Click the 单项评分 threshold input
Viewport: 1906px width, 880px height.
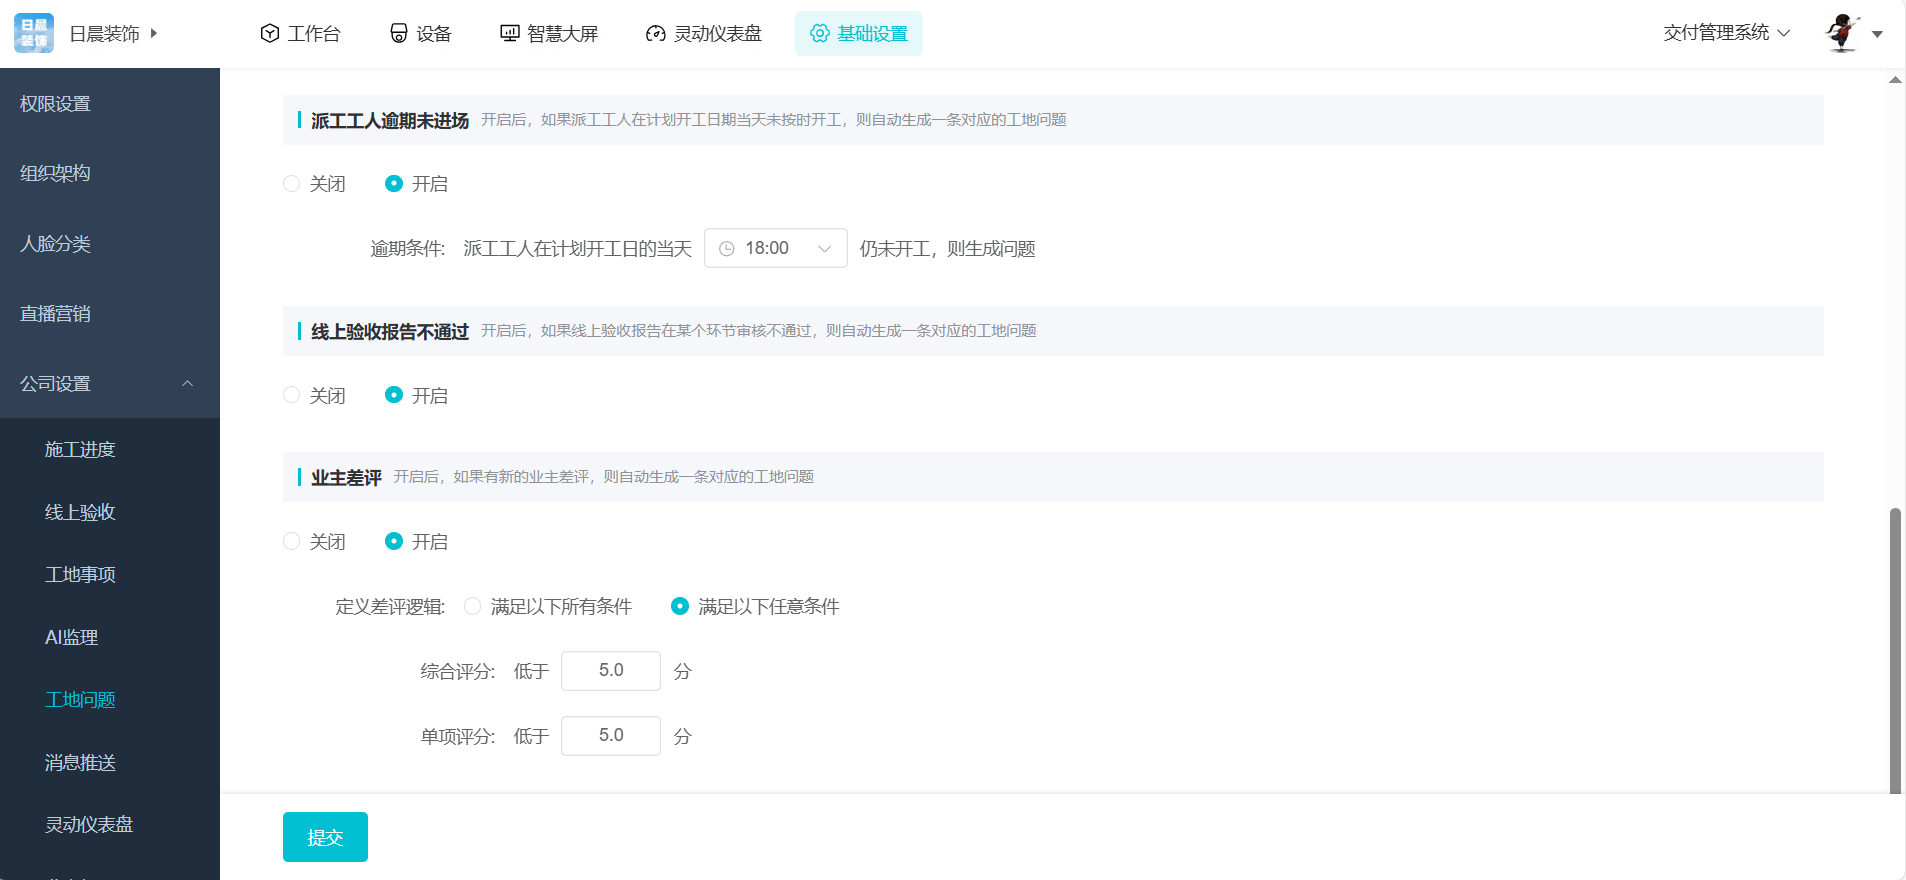[611, 736]
